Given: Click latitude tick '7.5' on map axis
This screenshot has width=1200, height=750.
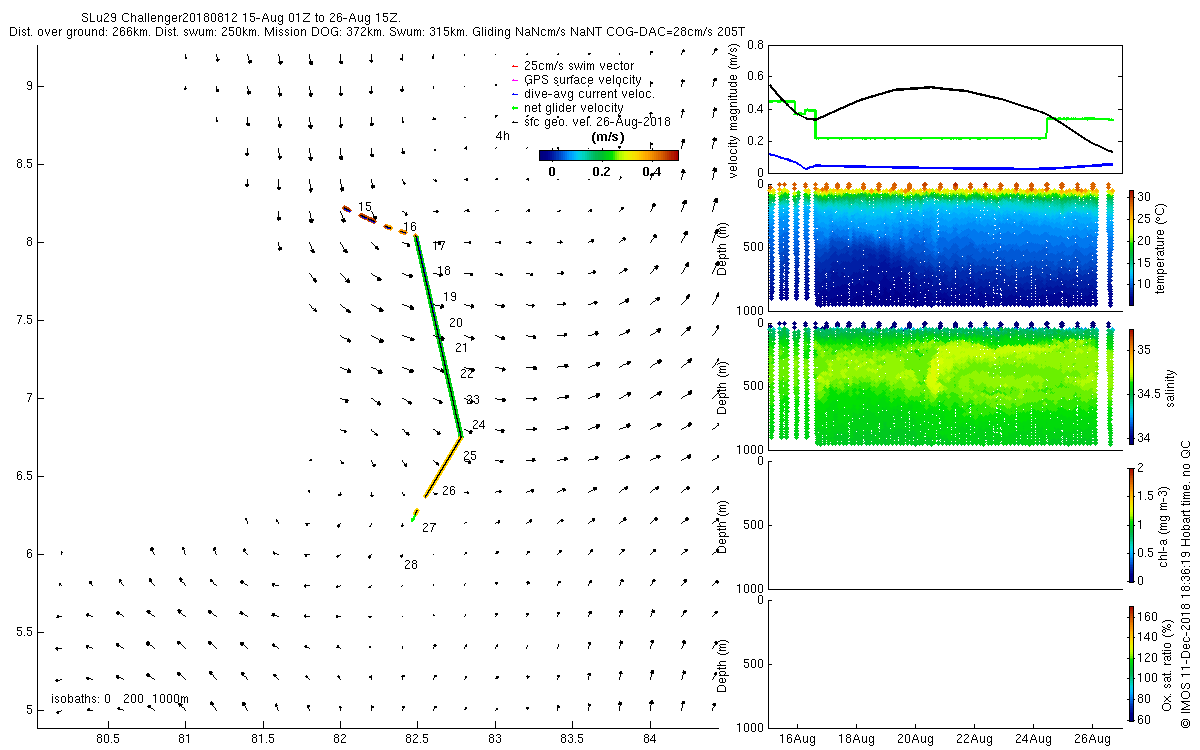Looking at the screenshot, I should [x=24, y=320].
